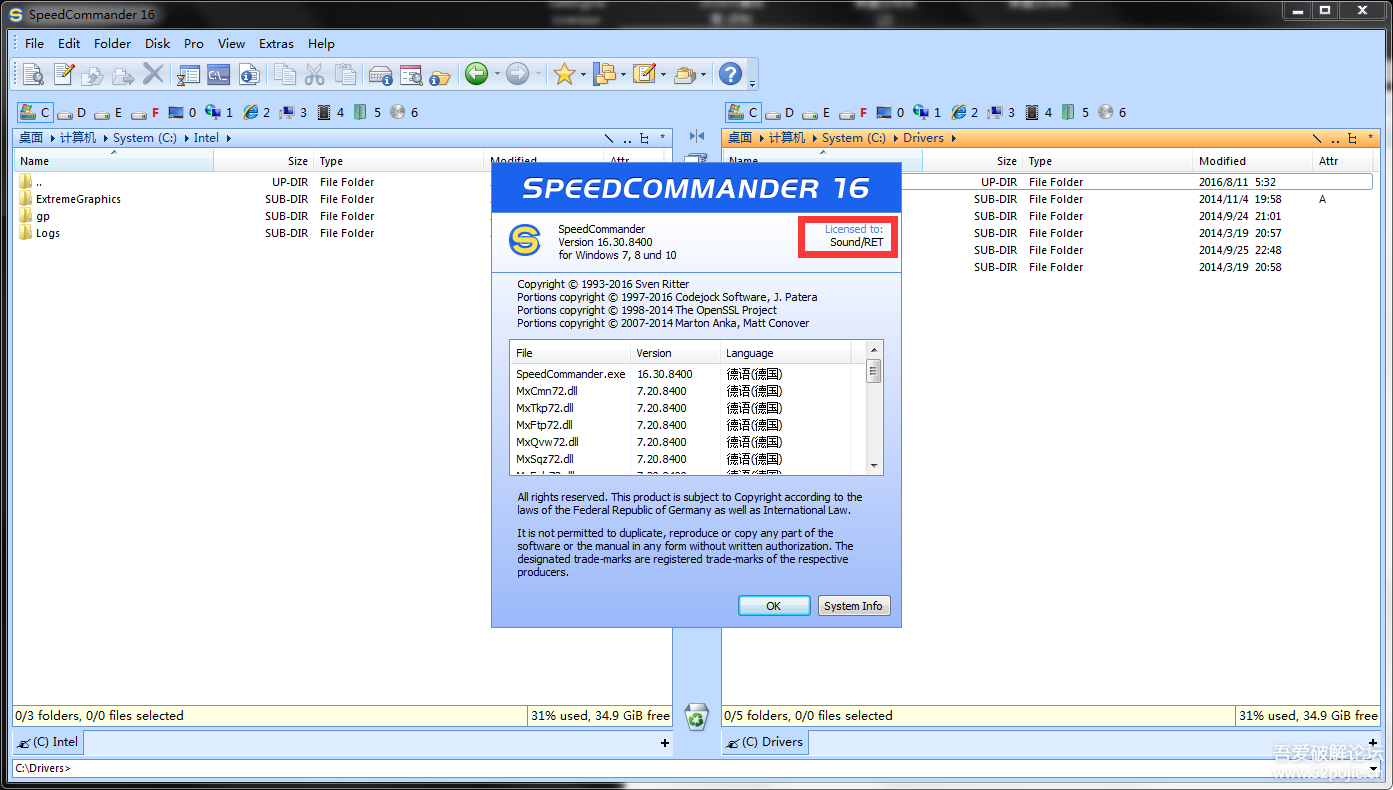This screenshot has width=1393, height=790.
Task: Click System (C:) in left breadcrumb
Action: coord(145,138)
